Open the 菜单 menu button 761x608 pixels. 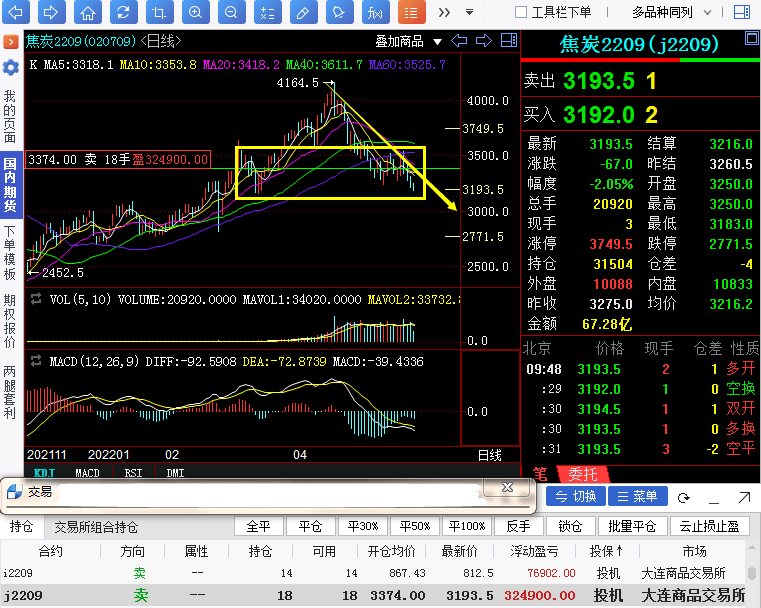pyautogui.click(x=636, y=497)
